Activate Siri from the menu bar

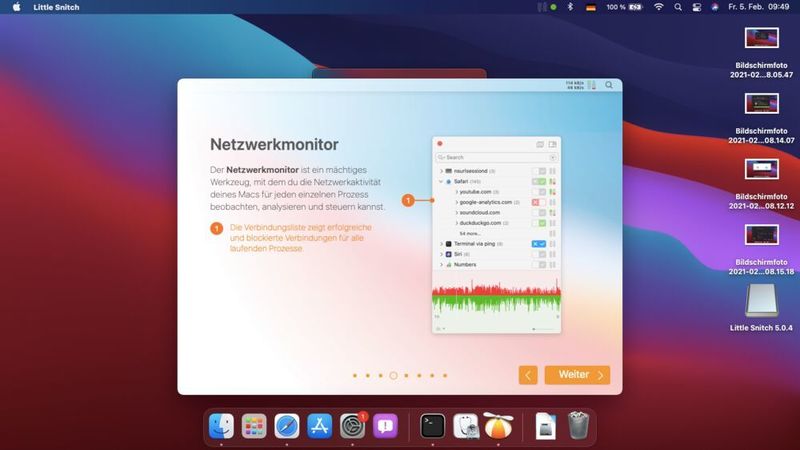point(715,7)
